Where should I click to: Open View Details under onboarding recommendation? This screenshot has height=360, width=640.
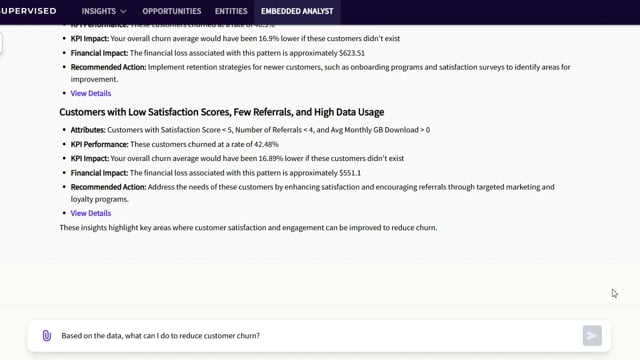point(91,93)
